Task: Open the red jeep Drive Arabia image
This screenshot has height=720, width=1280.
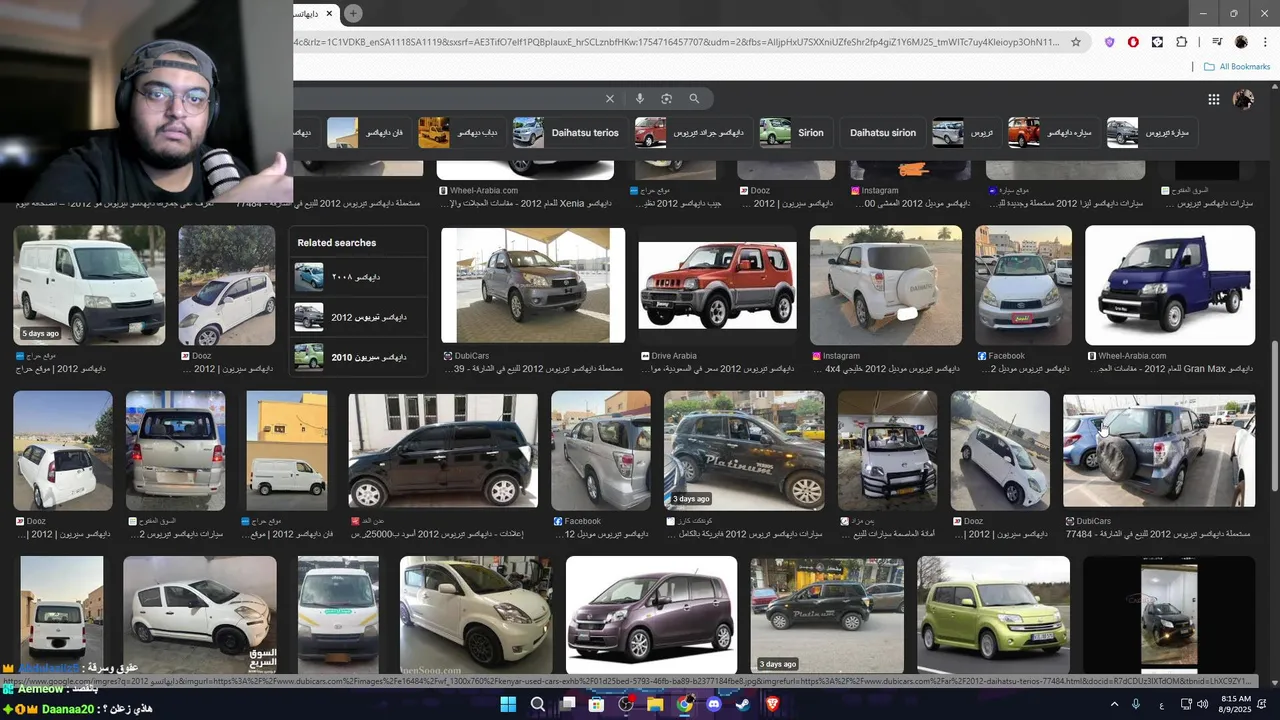Action: click(x=718, y=285)
